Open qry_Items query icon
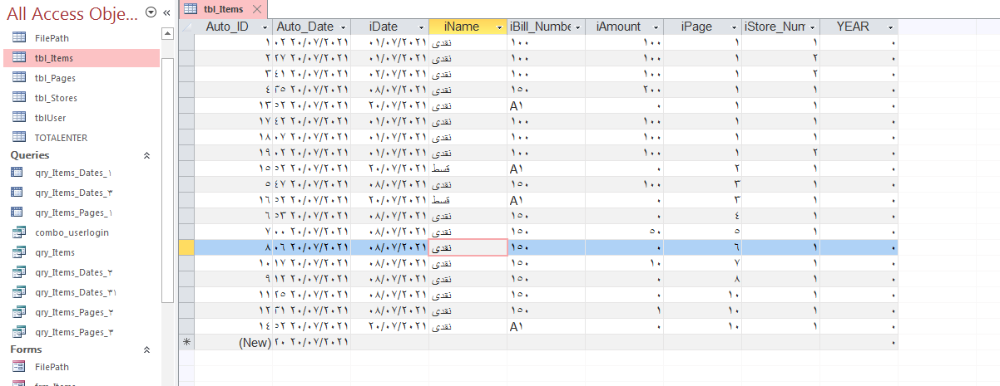This screenshot has height=386, width=1000. (19, 253)
